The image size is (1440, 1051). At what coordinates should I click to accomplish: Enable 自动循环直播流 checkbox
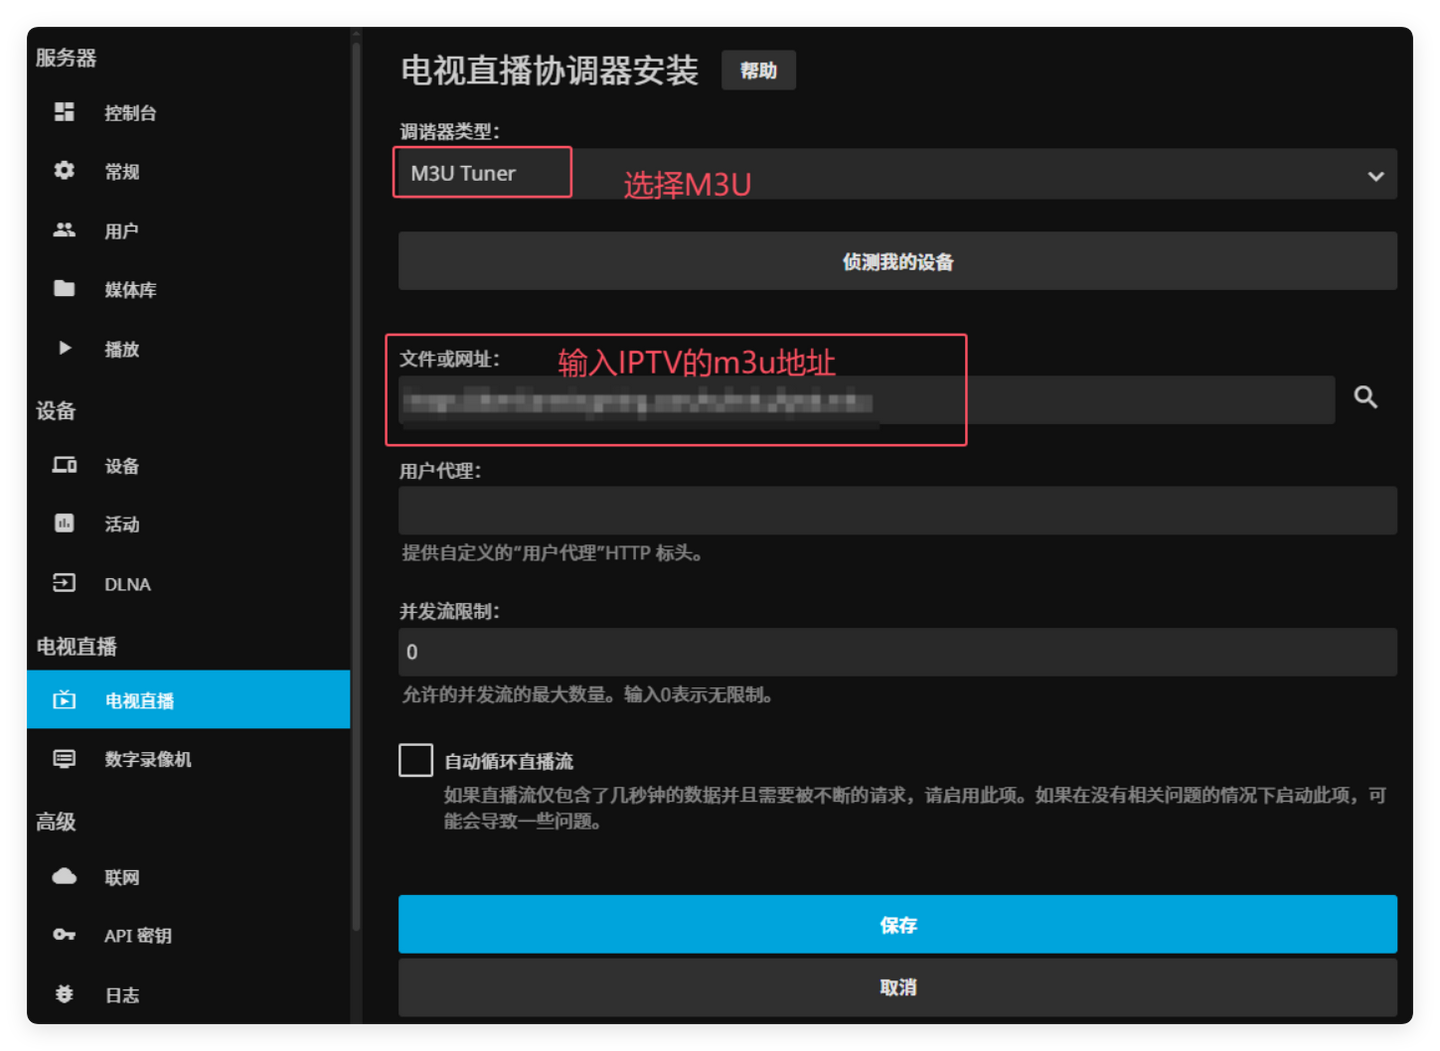[415, 760]
